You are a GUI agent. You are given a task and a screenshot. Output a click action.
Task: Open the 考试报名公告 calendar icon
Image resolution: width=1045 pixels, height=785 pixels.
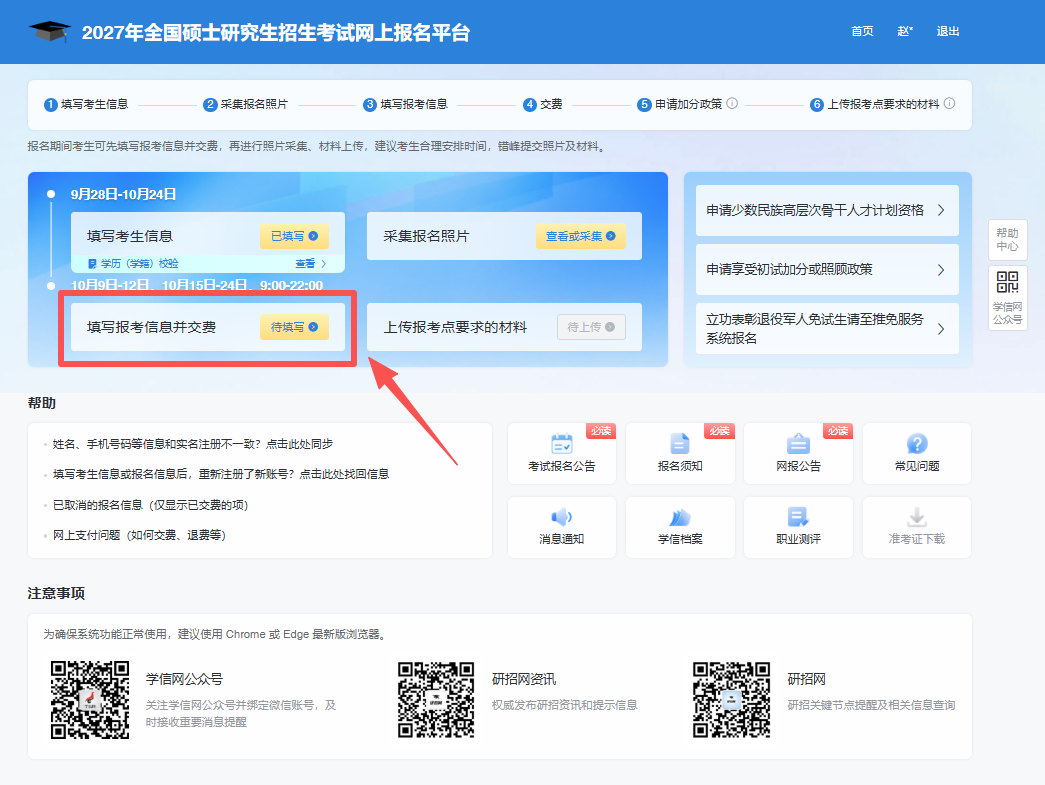pyautogui.click(x=562, y=444)
